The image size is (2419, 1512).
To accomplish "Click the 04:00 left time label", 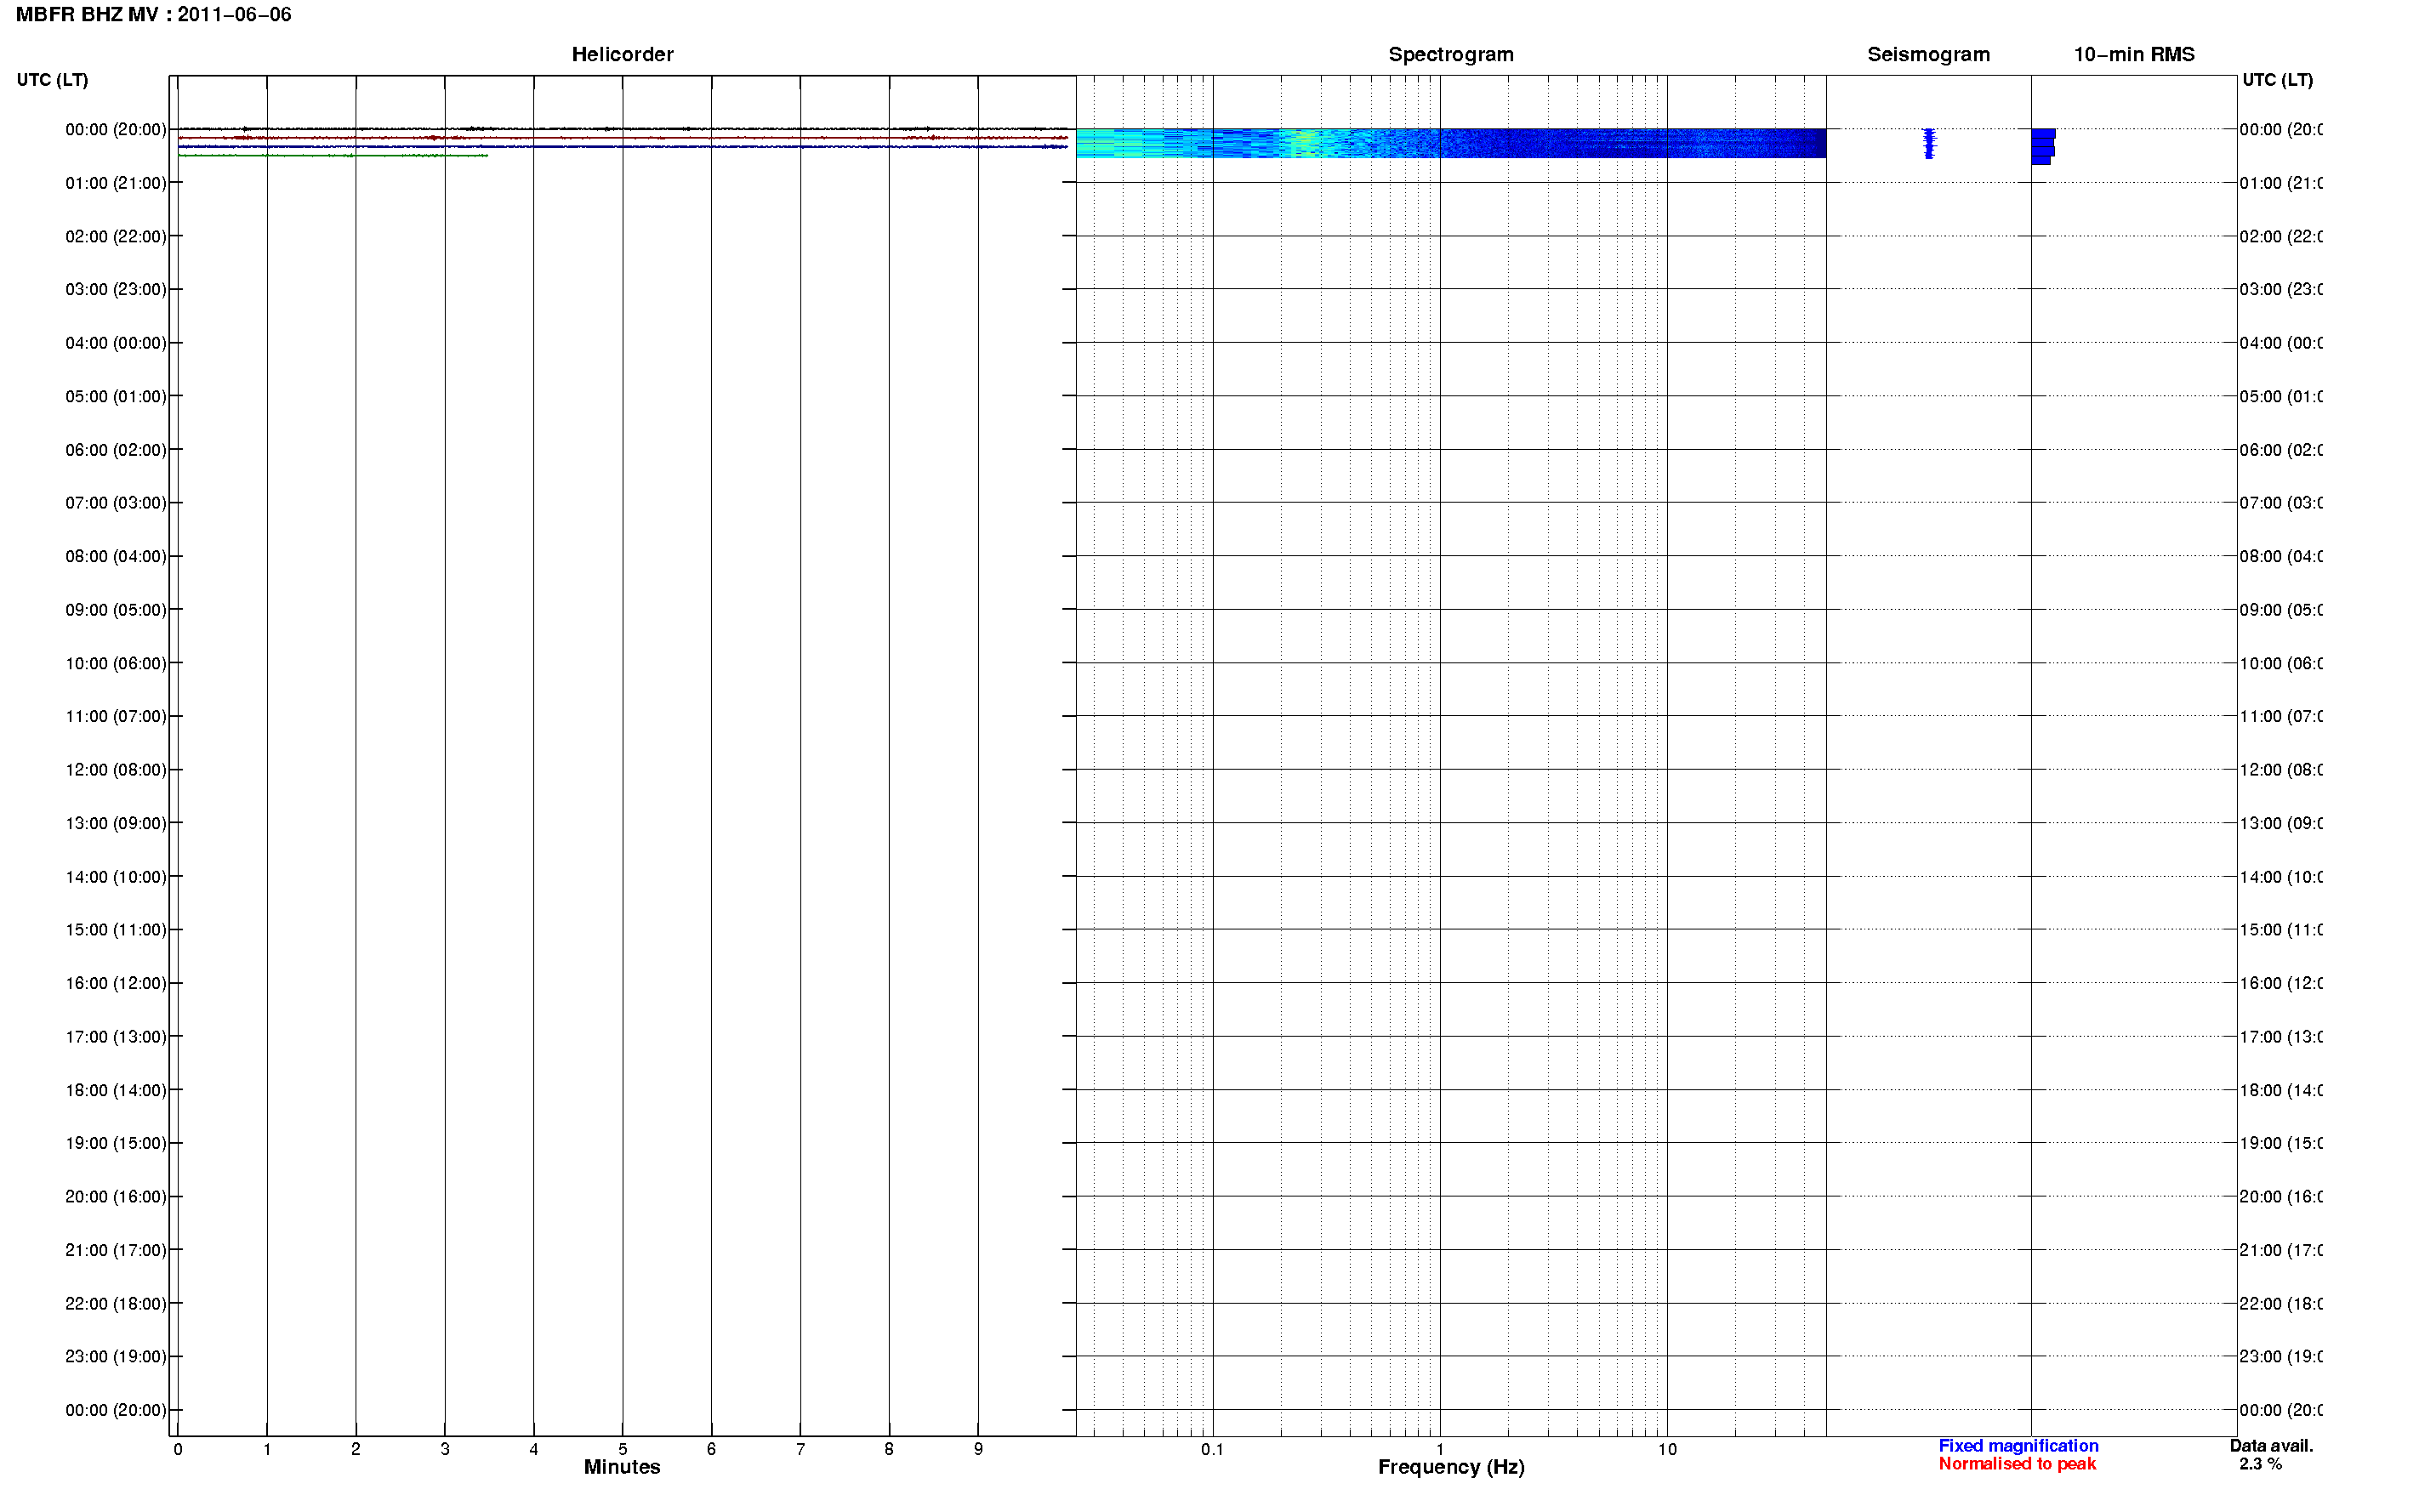I will click(116, 343).
